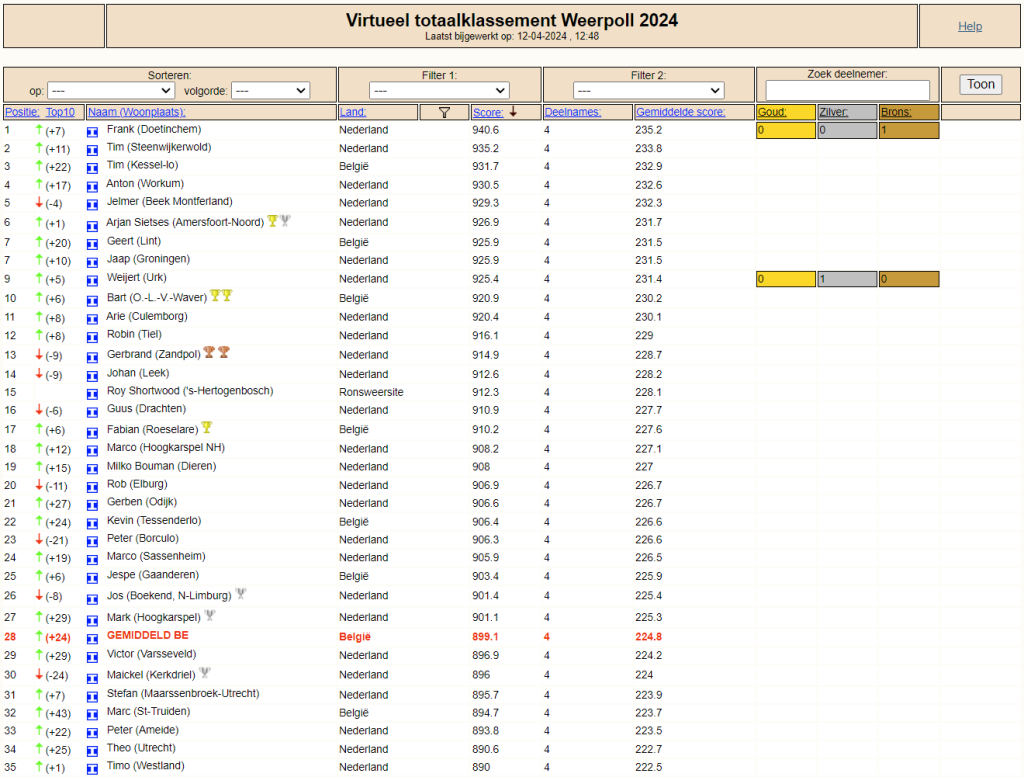Click the filter funnel icon in Land column
This screenshot has height=777, width=1024.
pos(444,112)
